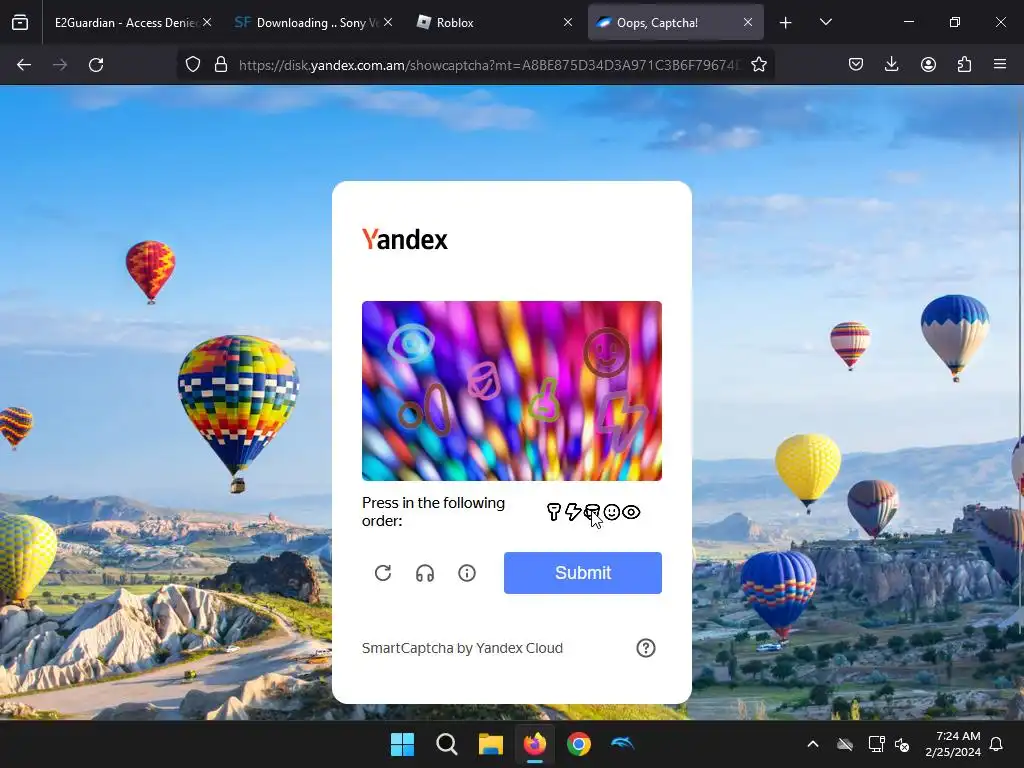This screenshot has width=1024, height=768.
Task: Open notifications bell
Action: [x=996, y=744]
